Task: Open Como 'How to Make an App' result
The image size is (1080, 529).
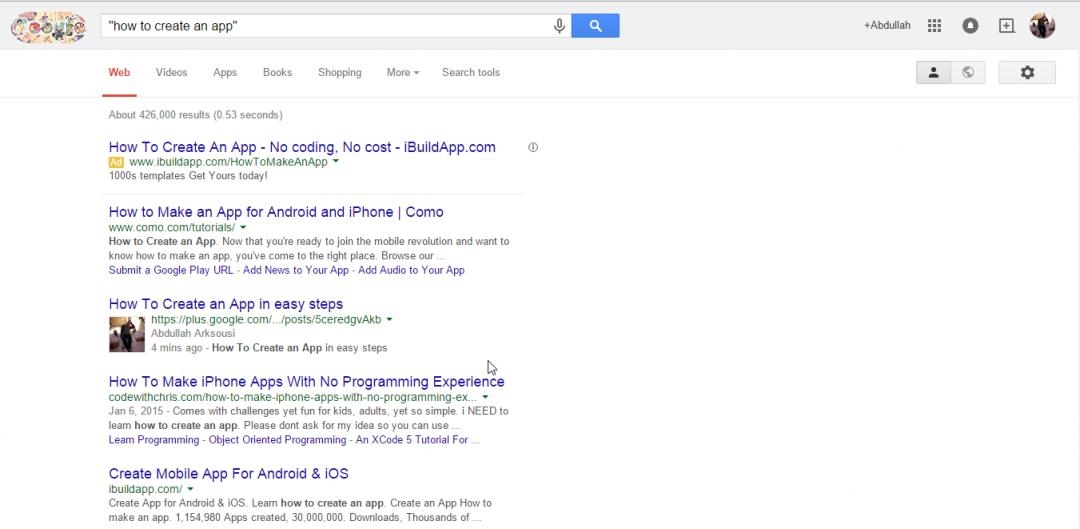Action: coord(276,212)
